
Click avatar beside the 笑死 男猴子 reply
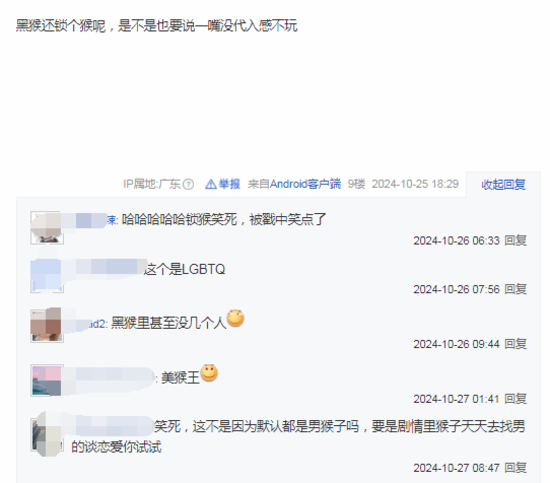pyautogui.click(x=47, y=435)
